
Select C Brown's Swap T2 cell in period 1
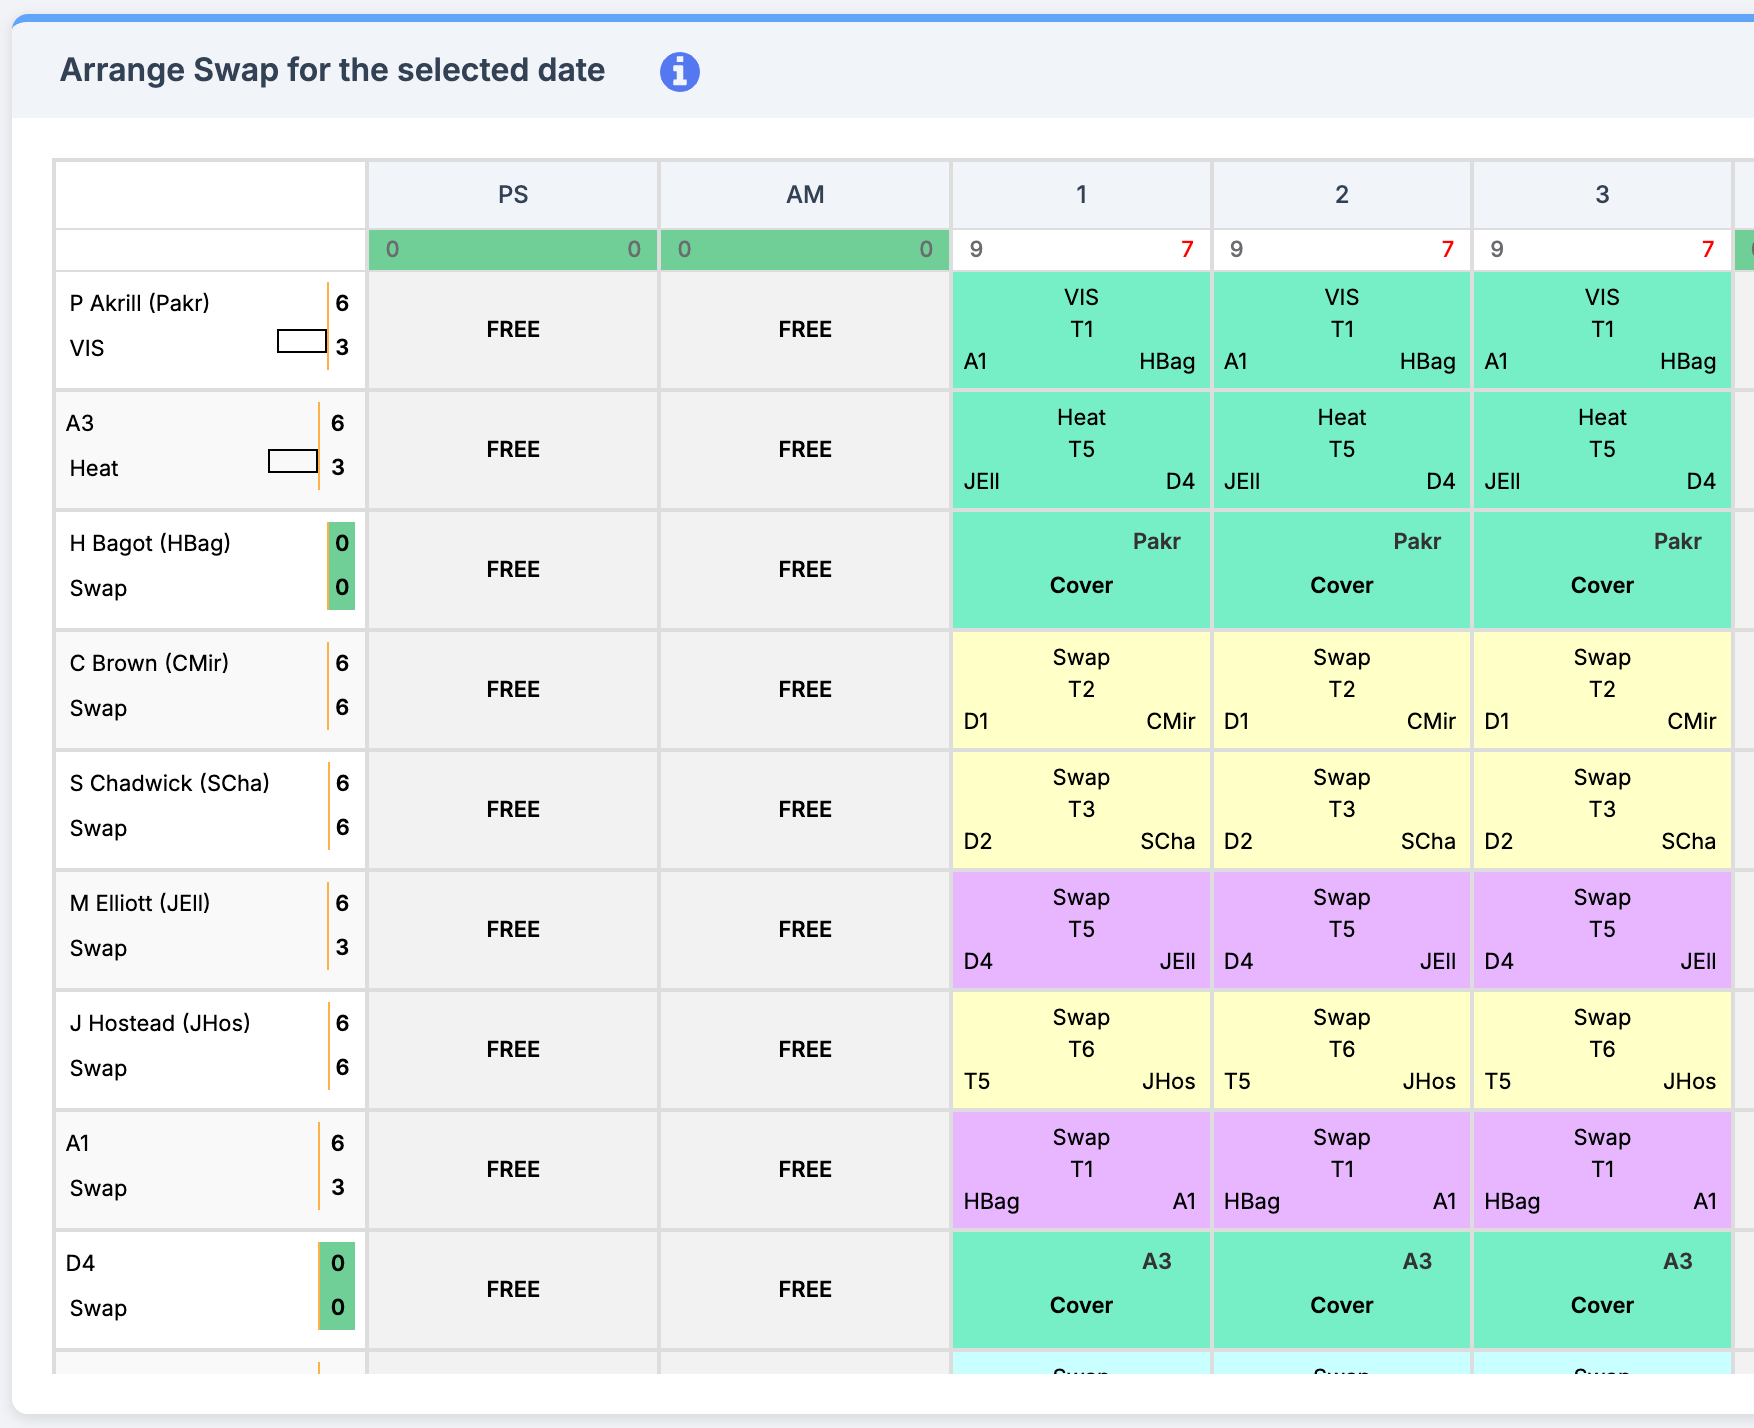point(1081,689)
